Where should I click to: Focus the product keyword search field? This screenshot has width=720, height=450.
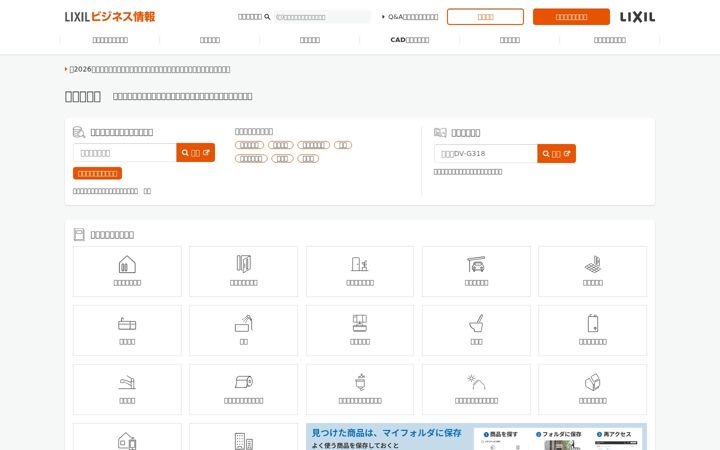pyautogui.click(x=124, y=153)
